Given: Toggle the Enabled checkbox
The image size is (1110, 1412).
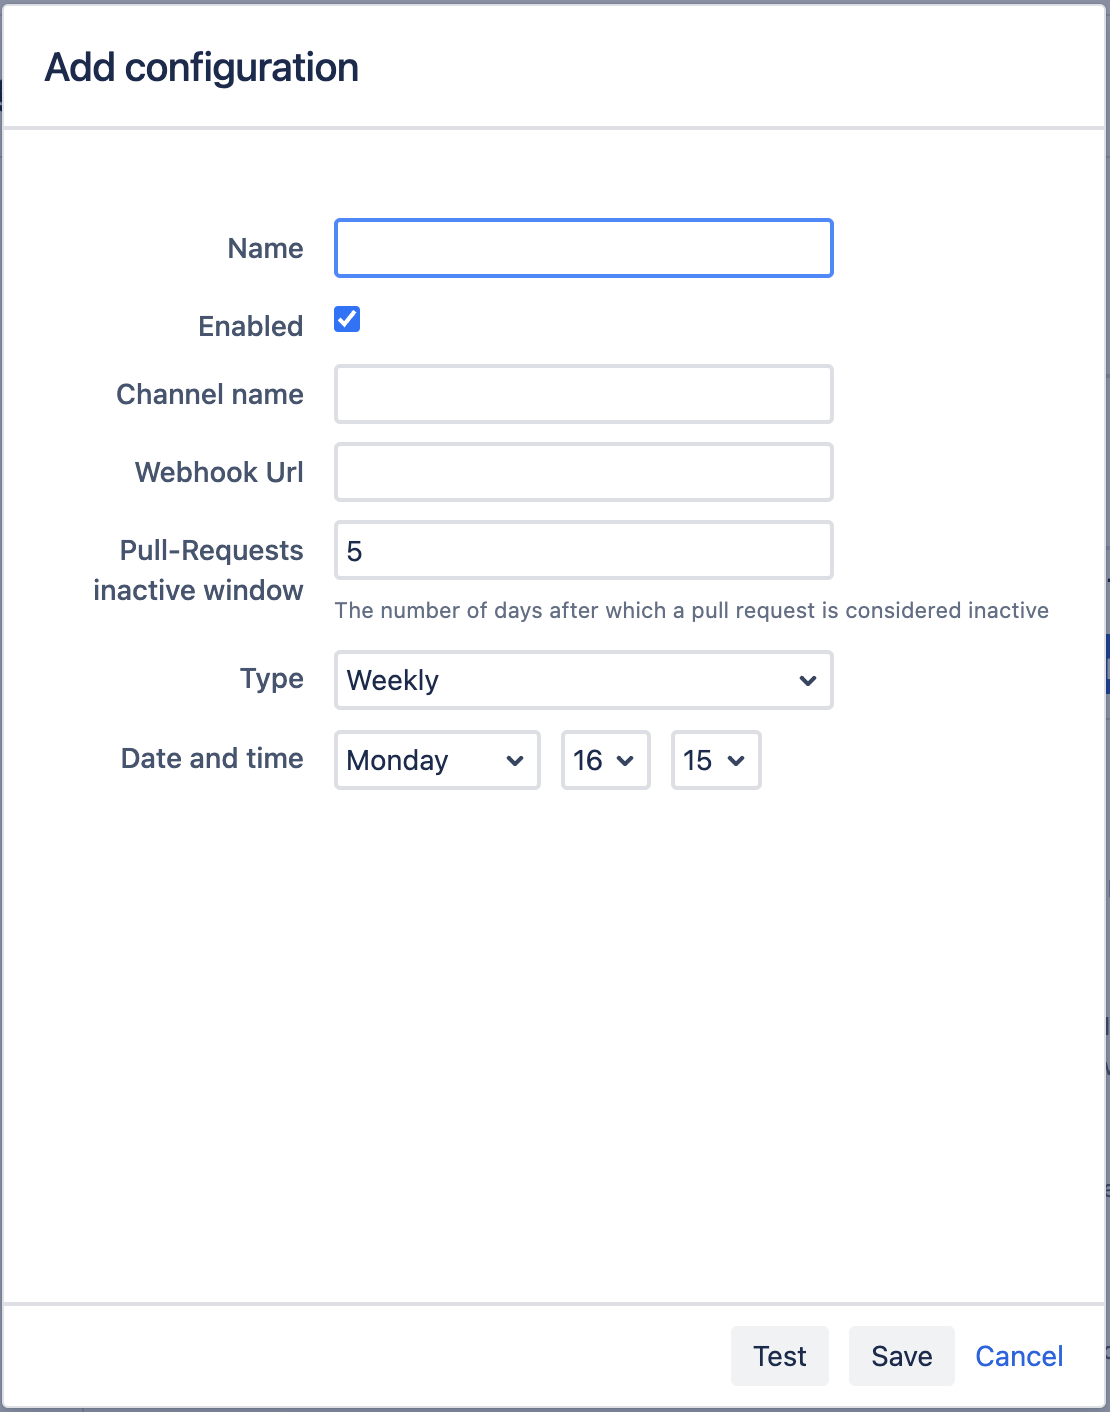Looking at the screenshot, I should (347, 319).
